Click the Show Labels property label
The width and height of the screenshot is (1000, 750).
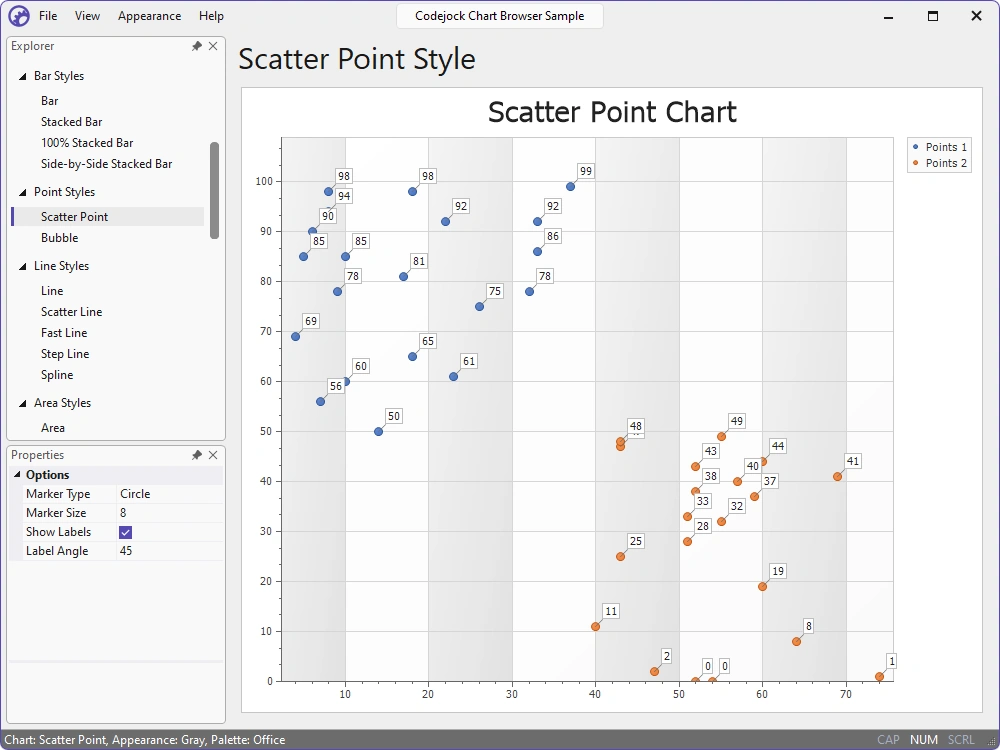[58, 532]
